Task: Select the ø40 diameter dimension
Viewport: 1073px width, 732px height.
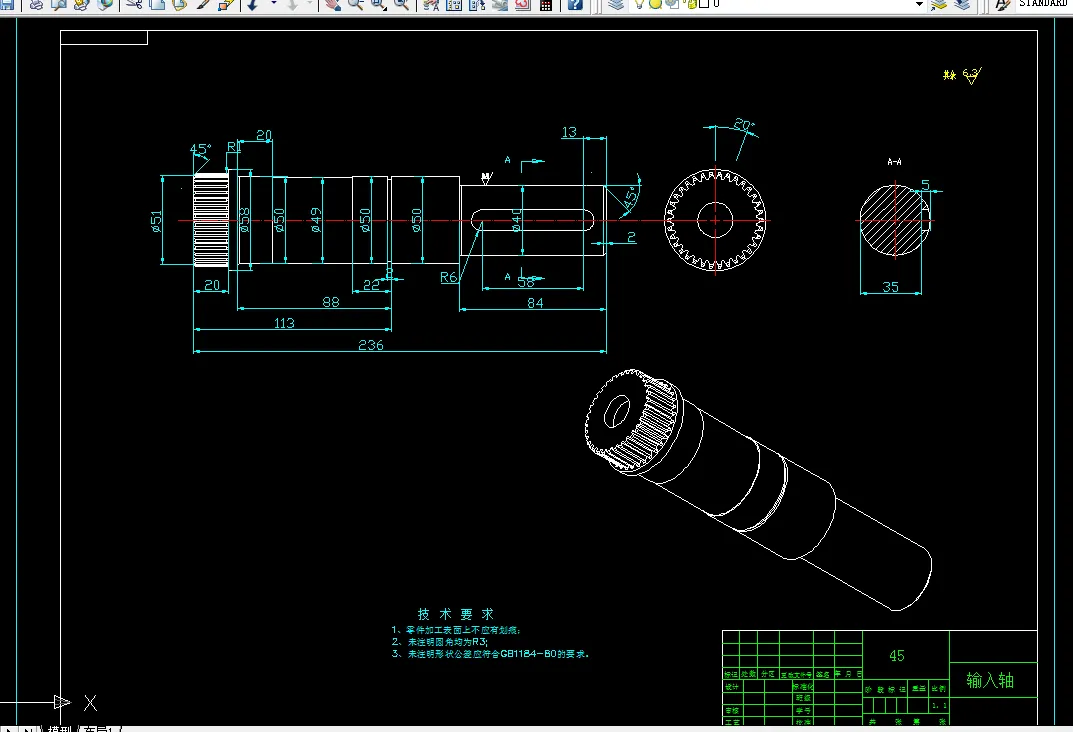Action: tap(516, 220)
